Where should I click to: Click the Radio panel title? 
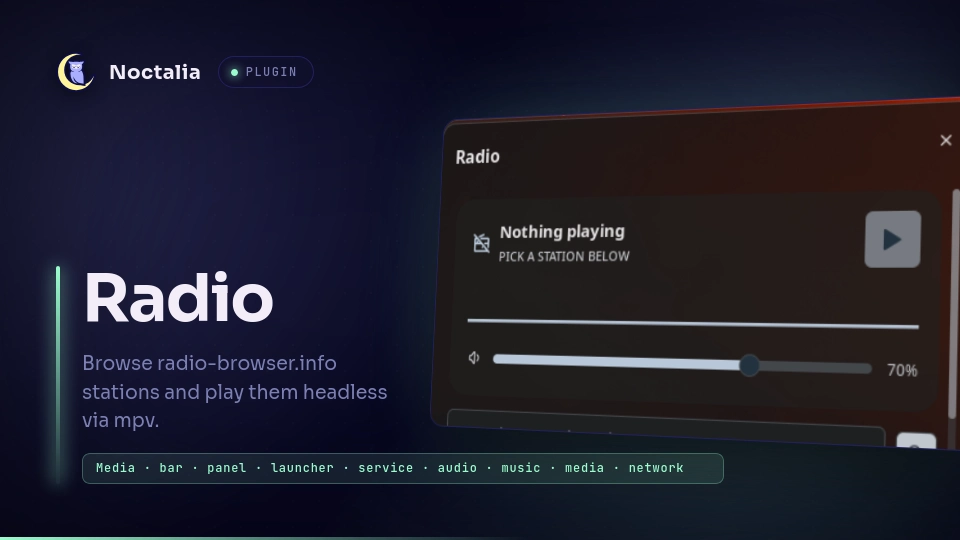[x=478, y=157]
